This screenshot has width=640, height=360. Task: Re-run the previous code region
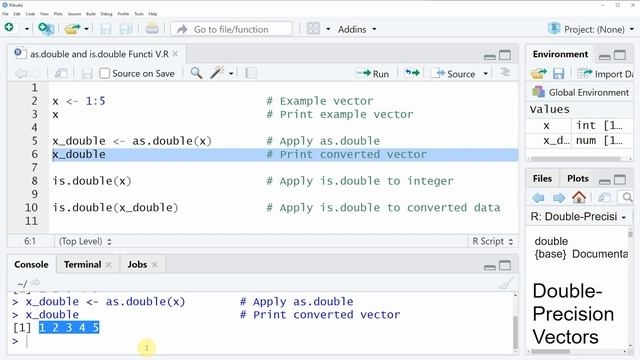click(412, 73)
